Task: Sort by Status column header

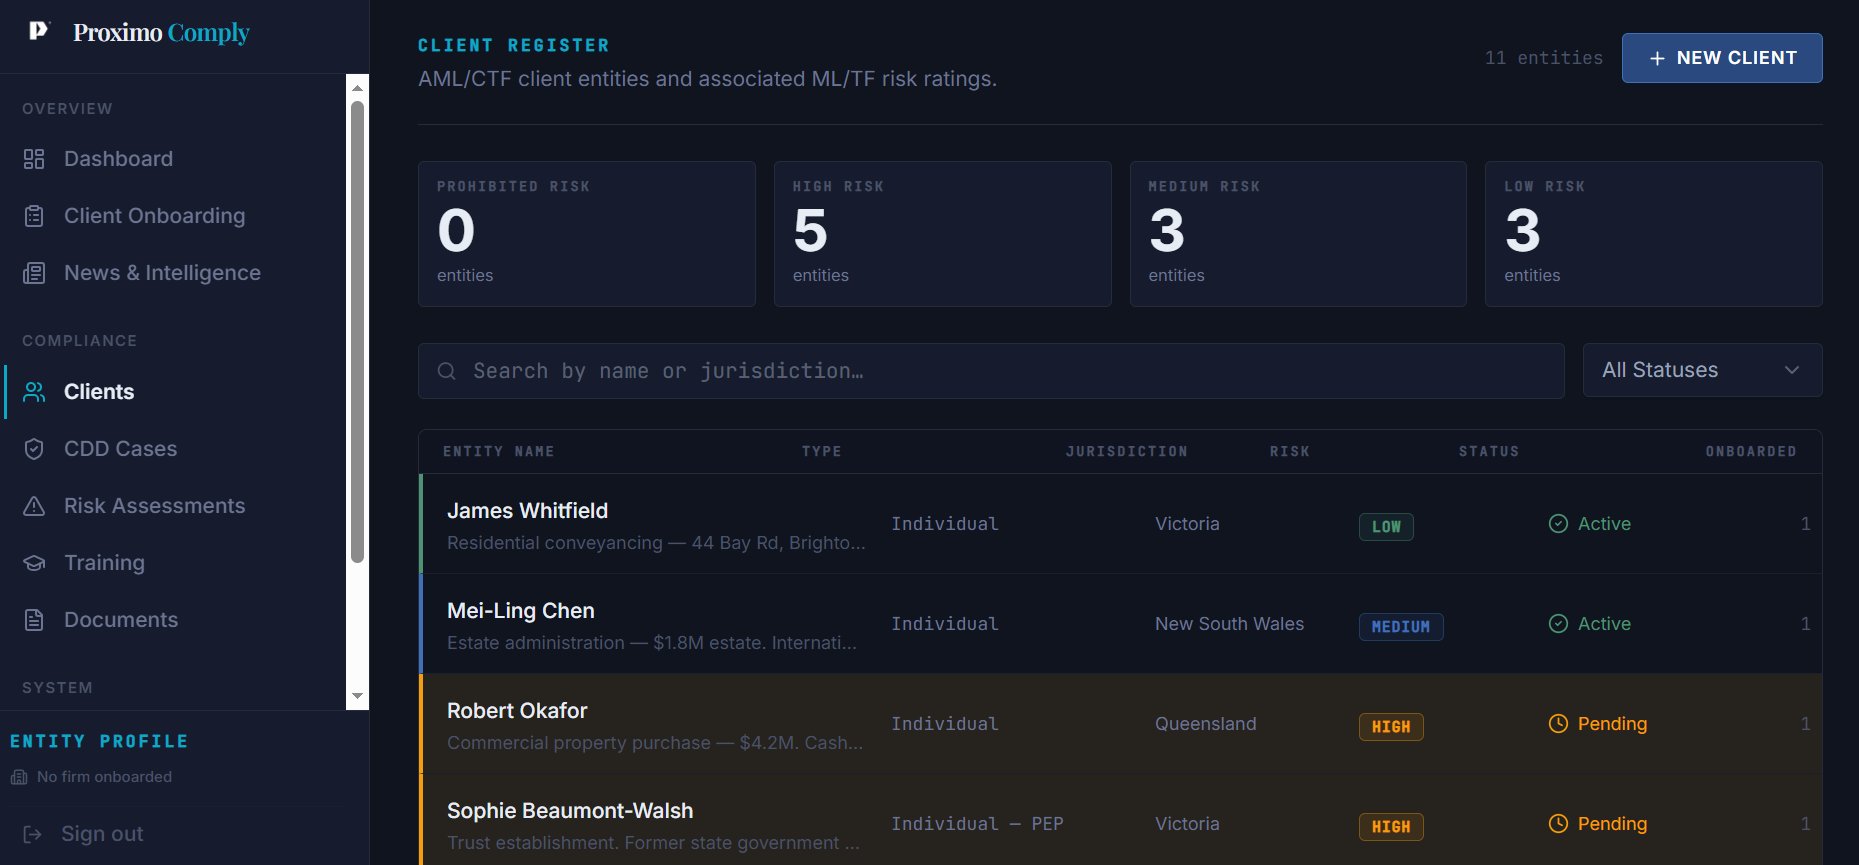Action: pos(1488,452)
